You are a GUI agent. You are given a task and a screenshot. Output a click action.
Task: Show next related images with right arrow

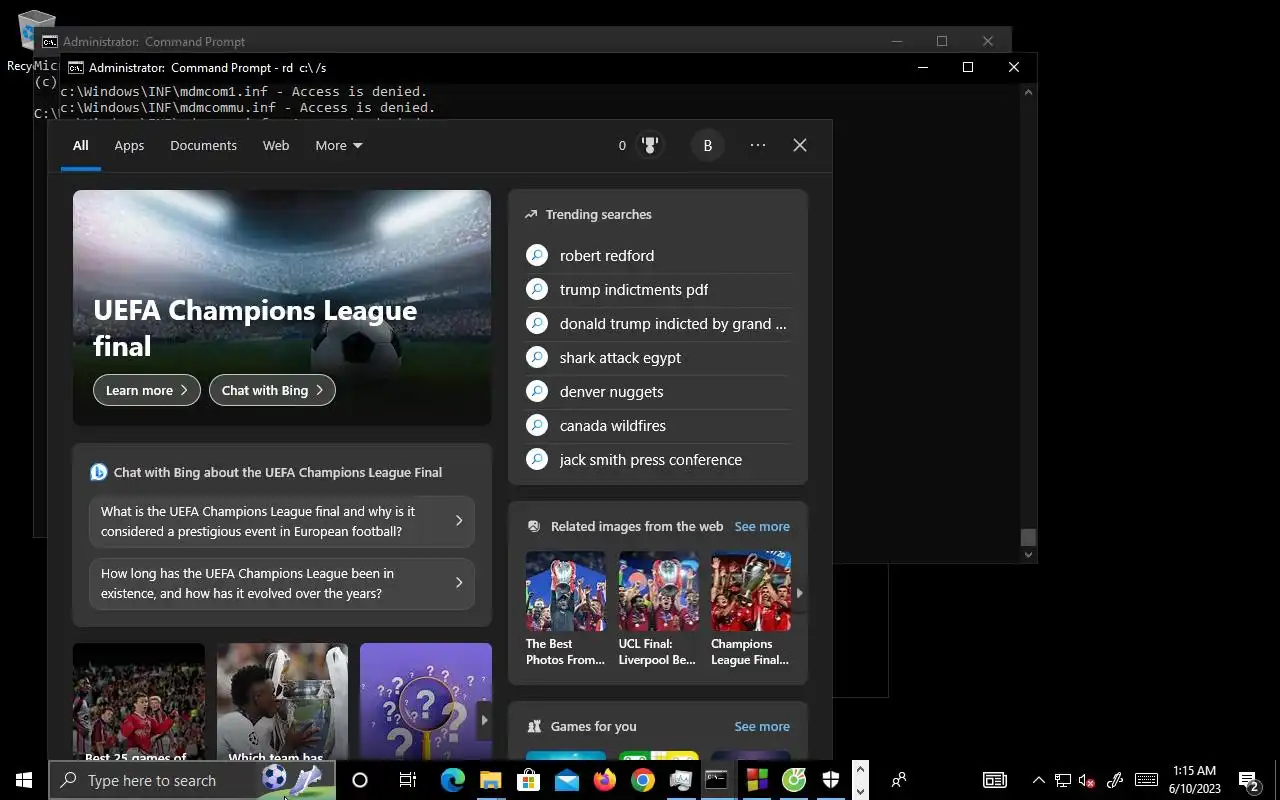click(799, 592)
